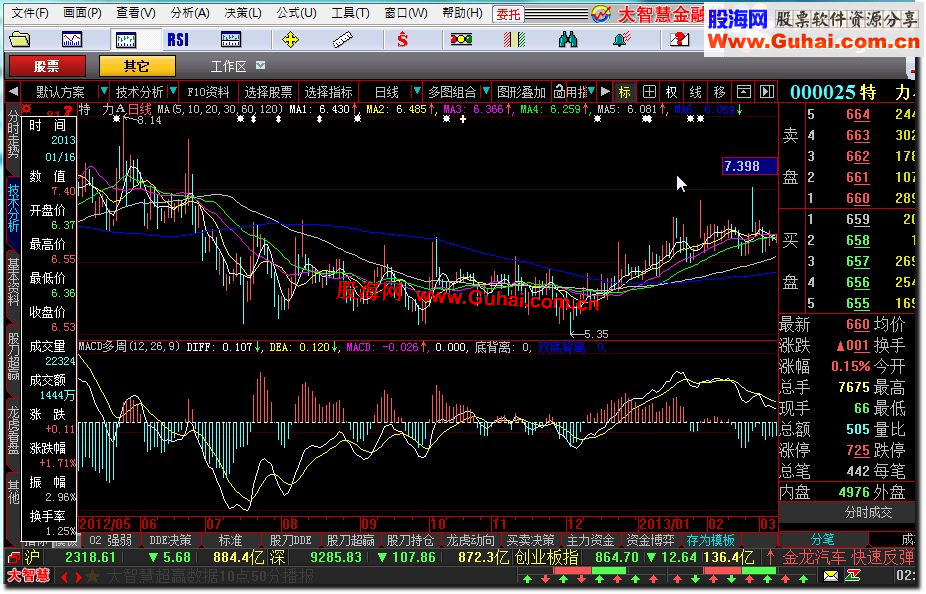
Task: Click the grid 田 icon in chart toolbar
Action: (649, 92)
